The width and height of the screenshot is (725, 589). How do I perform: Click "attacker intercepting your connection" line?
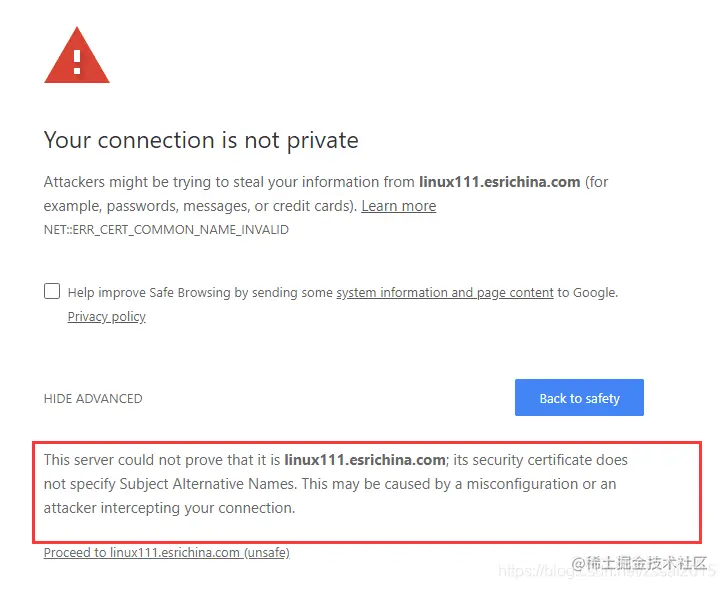click(169, 508)
